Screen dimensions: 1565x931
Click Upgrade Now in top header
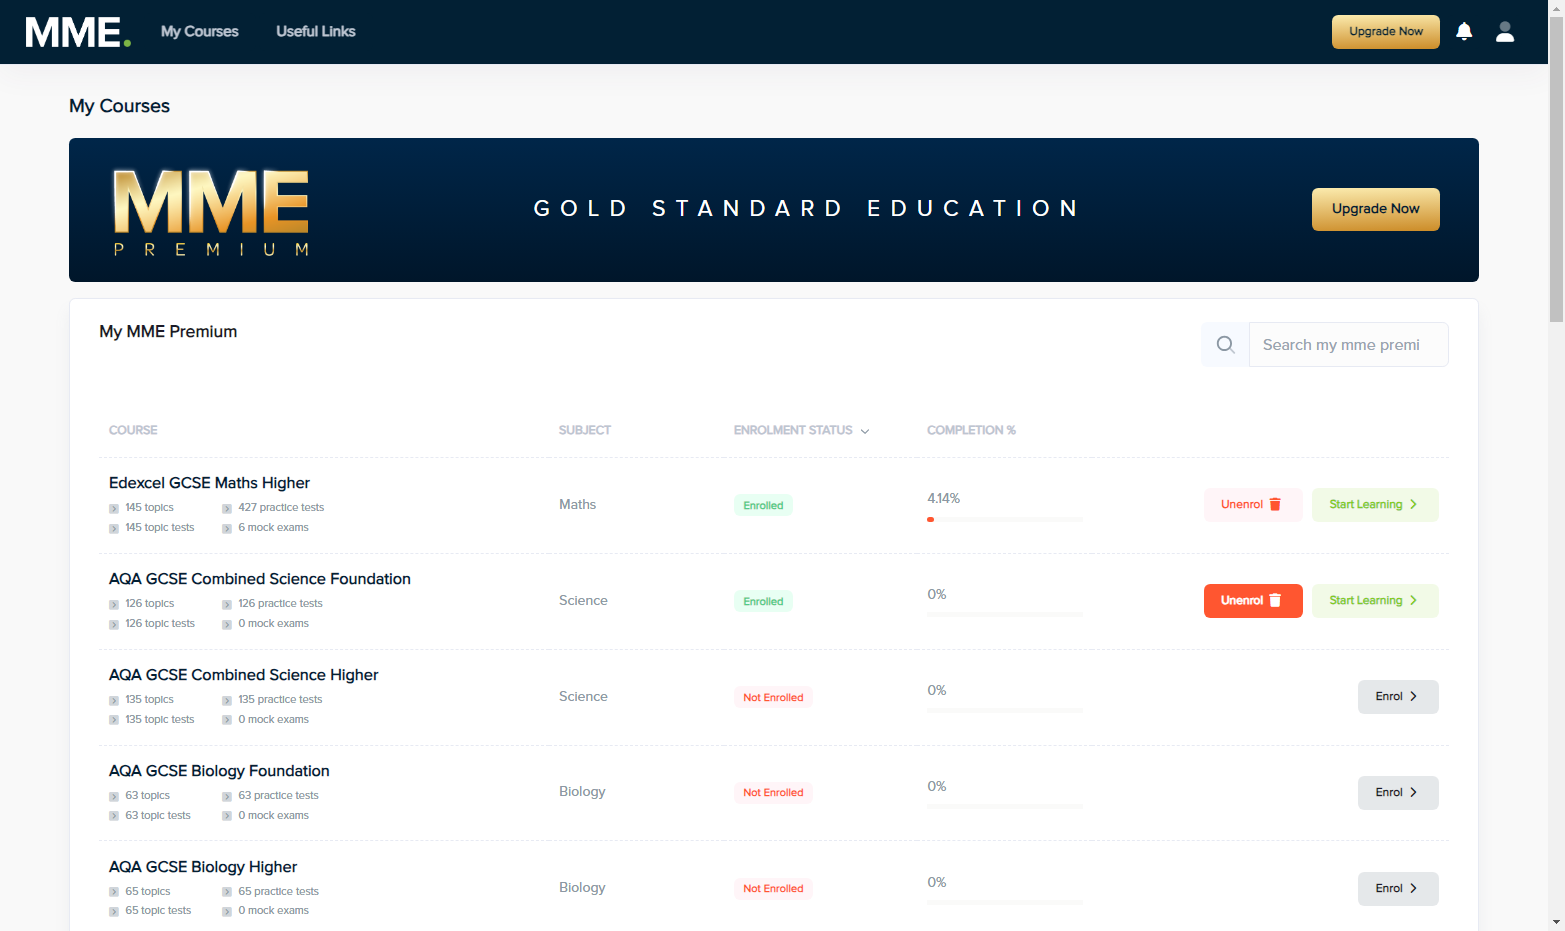coord(1386,32)
